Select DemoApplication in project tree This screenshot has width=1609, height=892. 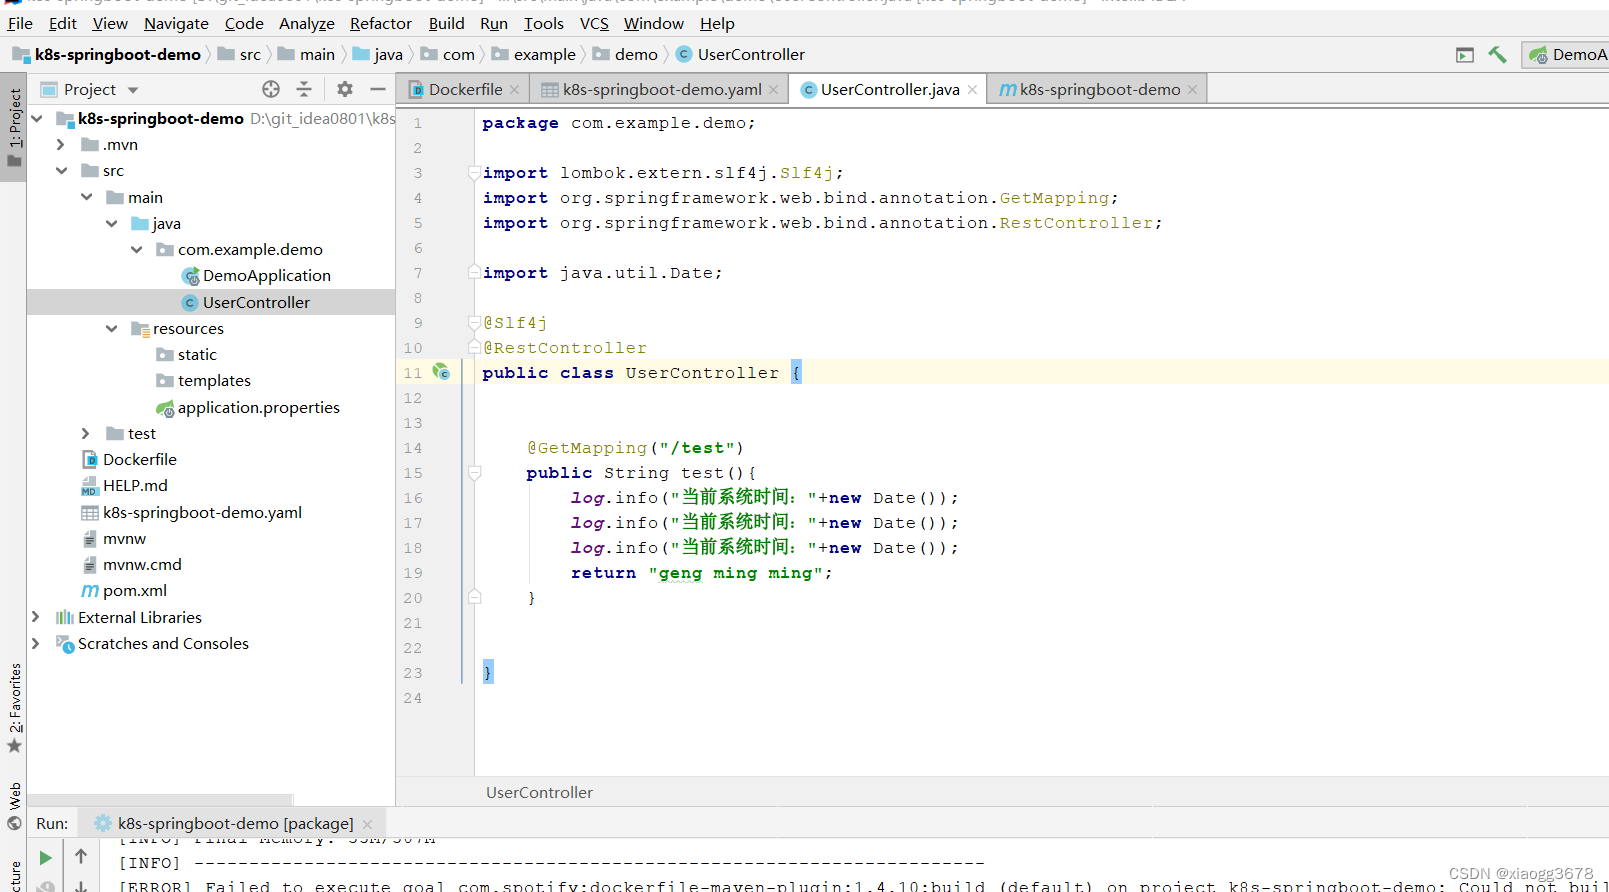click(266, 275)
